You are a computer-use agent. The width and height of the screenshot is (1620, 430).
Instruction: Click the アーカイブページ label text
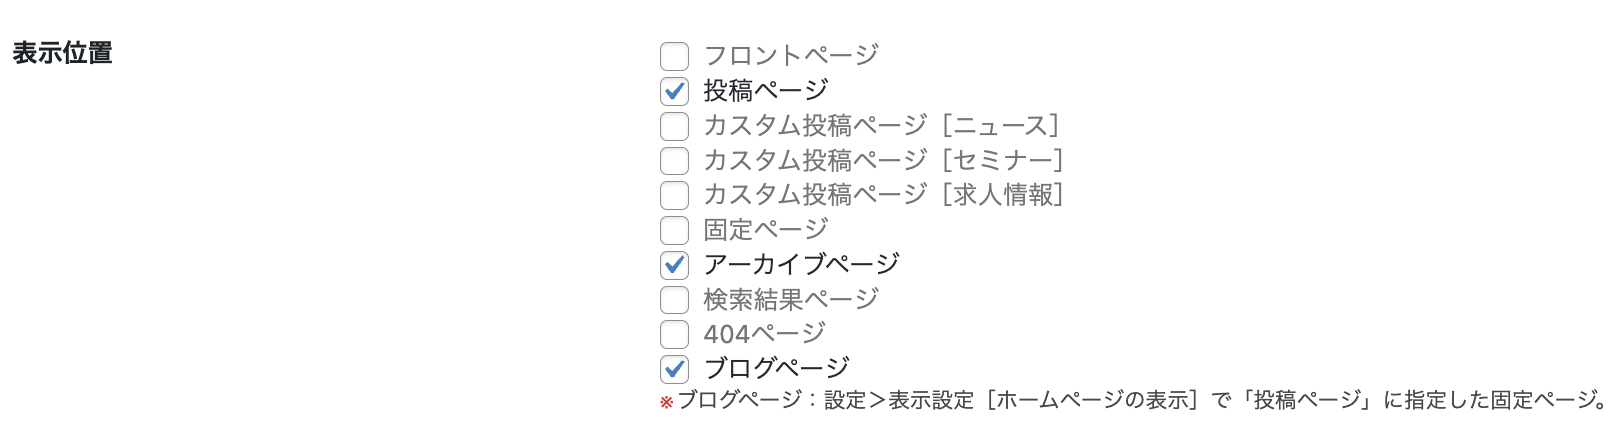point(801,264)
